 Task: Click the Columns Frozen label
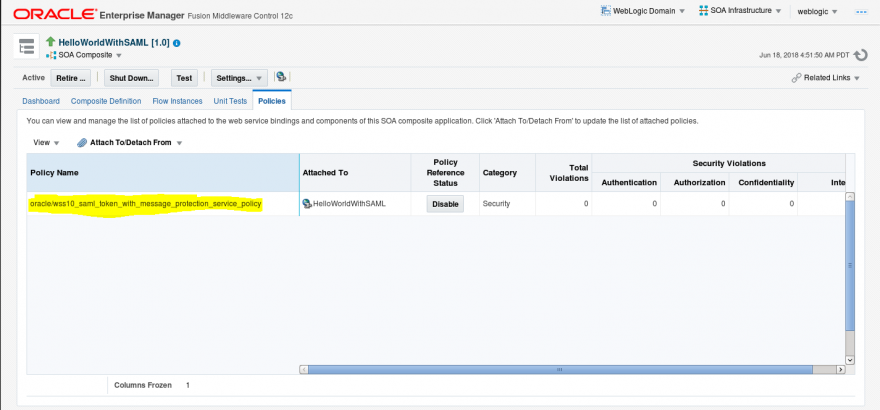click(143, 385)
